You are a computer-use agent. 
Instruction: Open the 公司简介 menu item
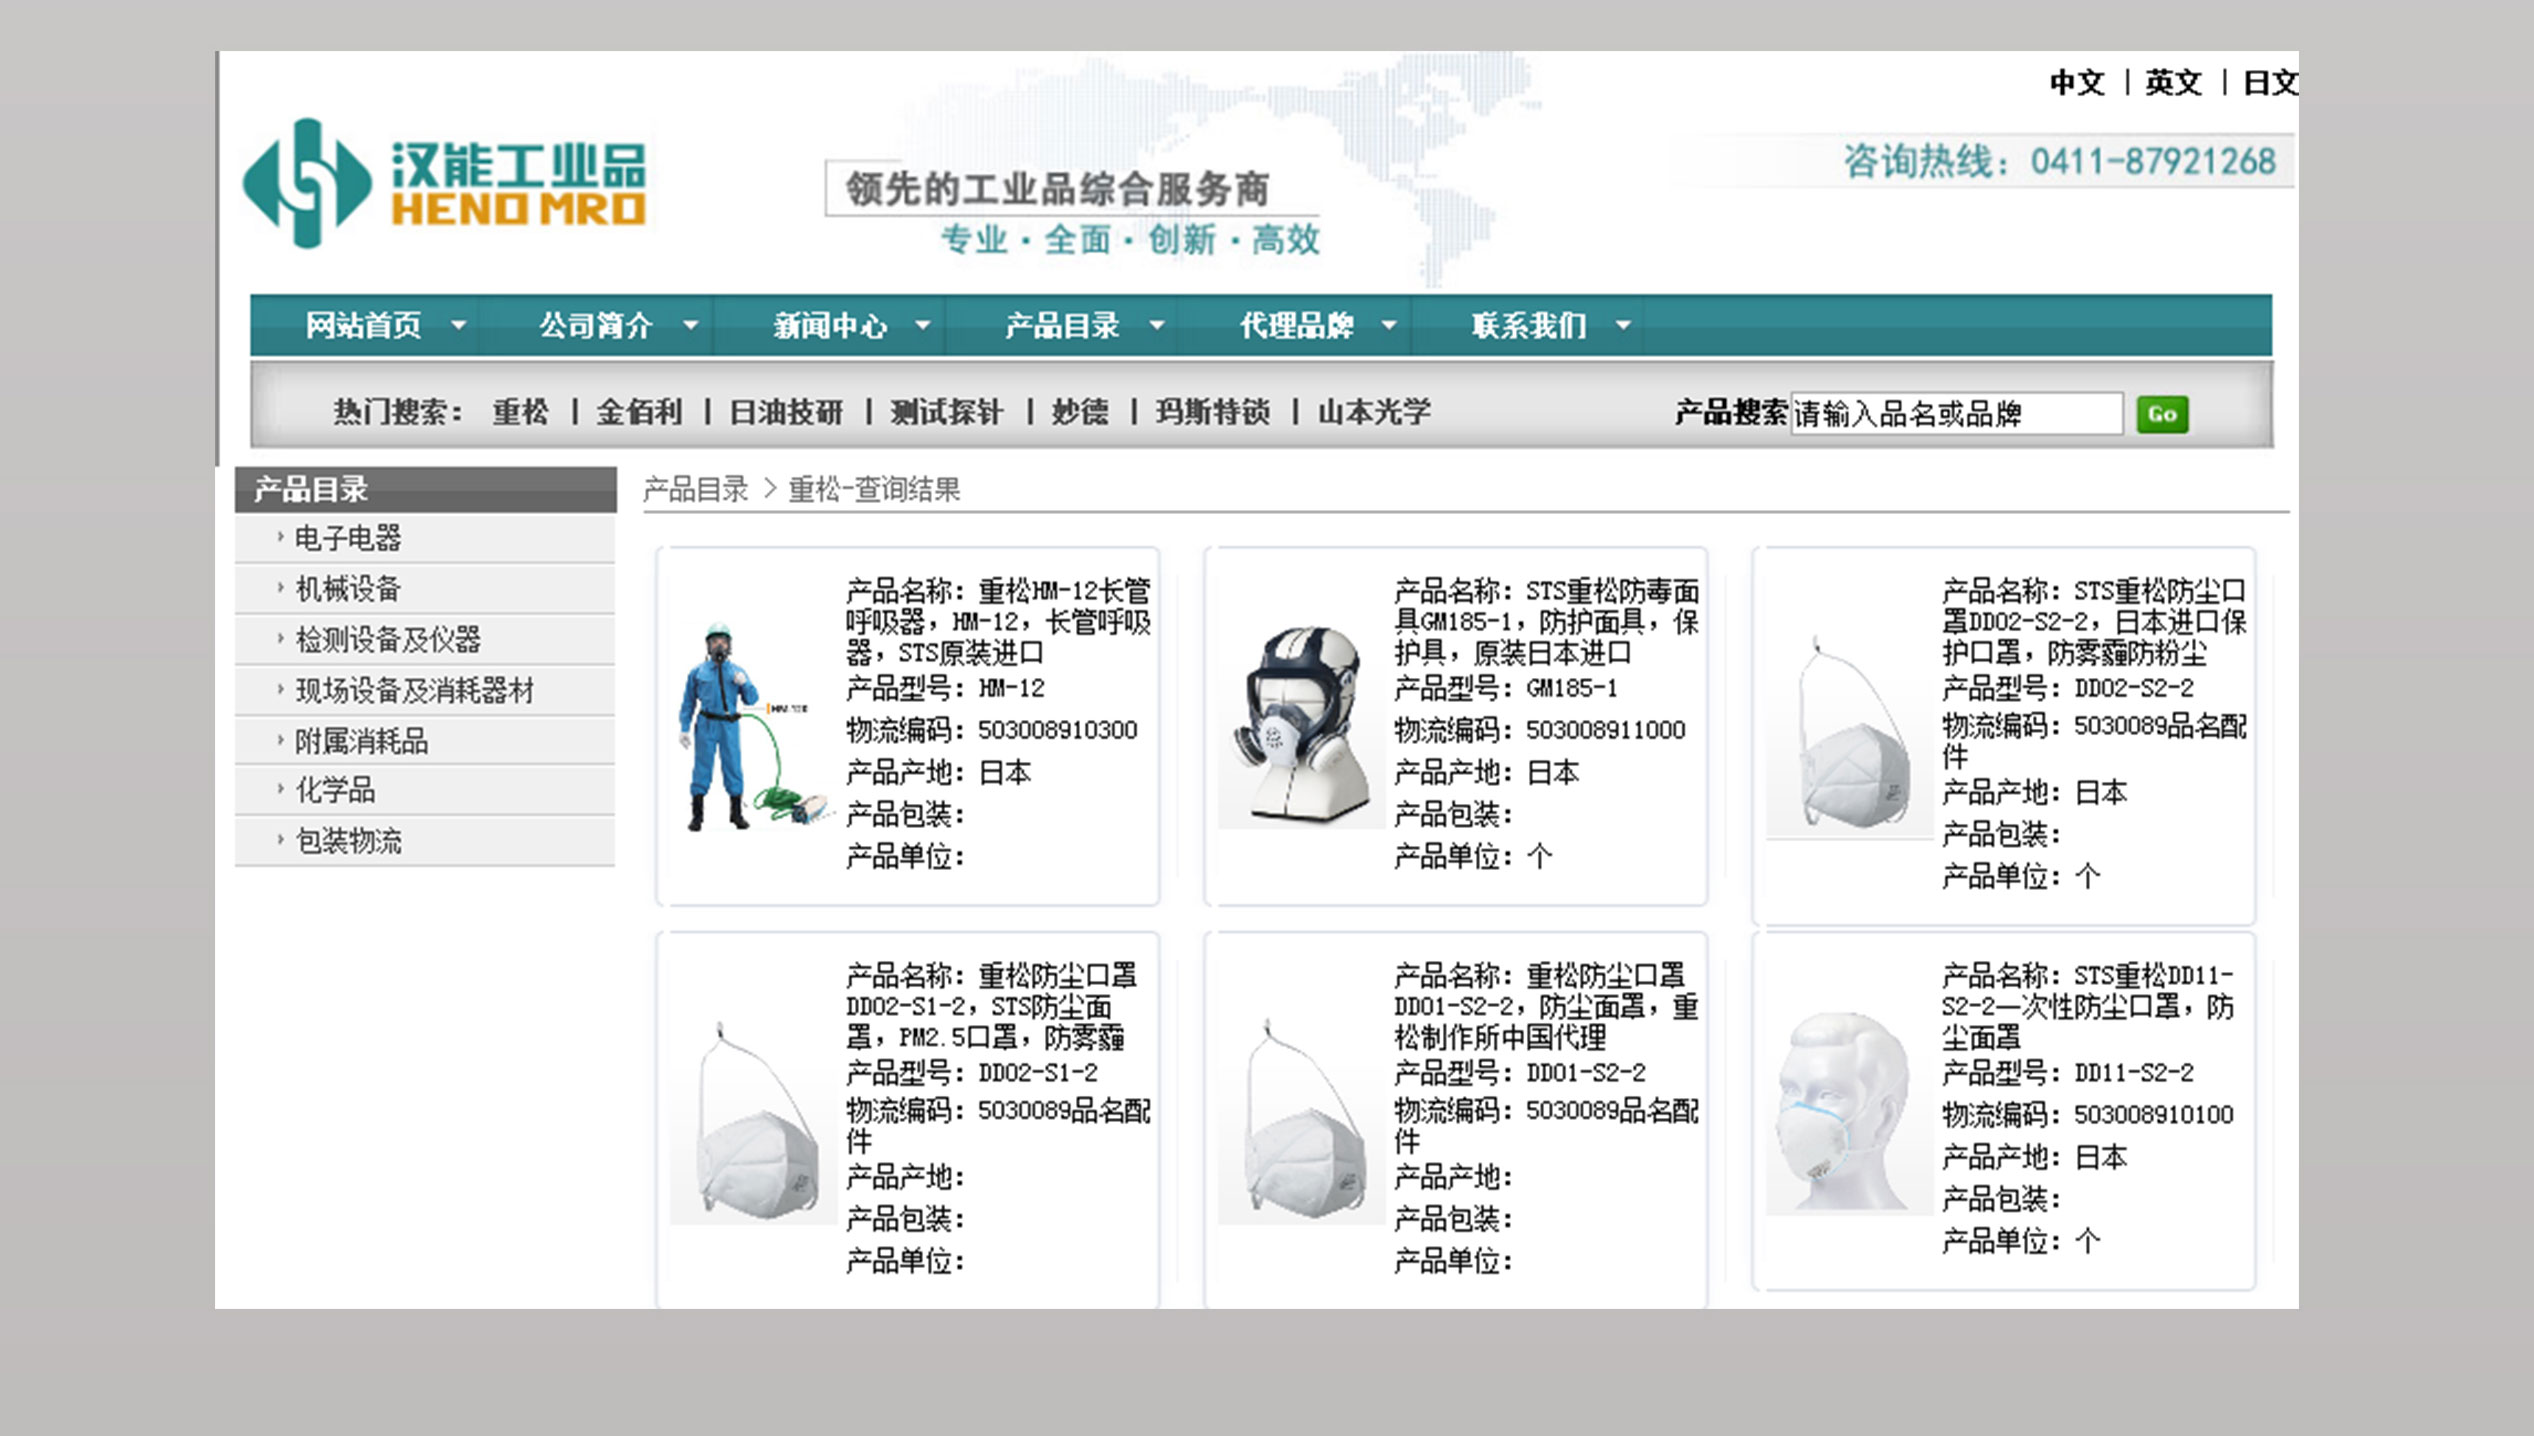(596, 325)
